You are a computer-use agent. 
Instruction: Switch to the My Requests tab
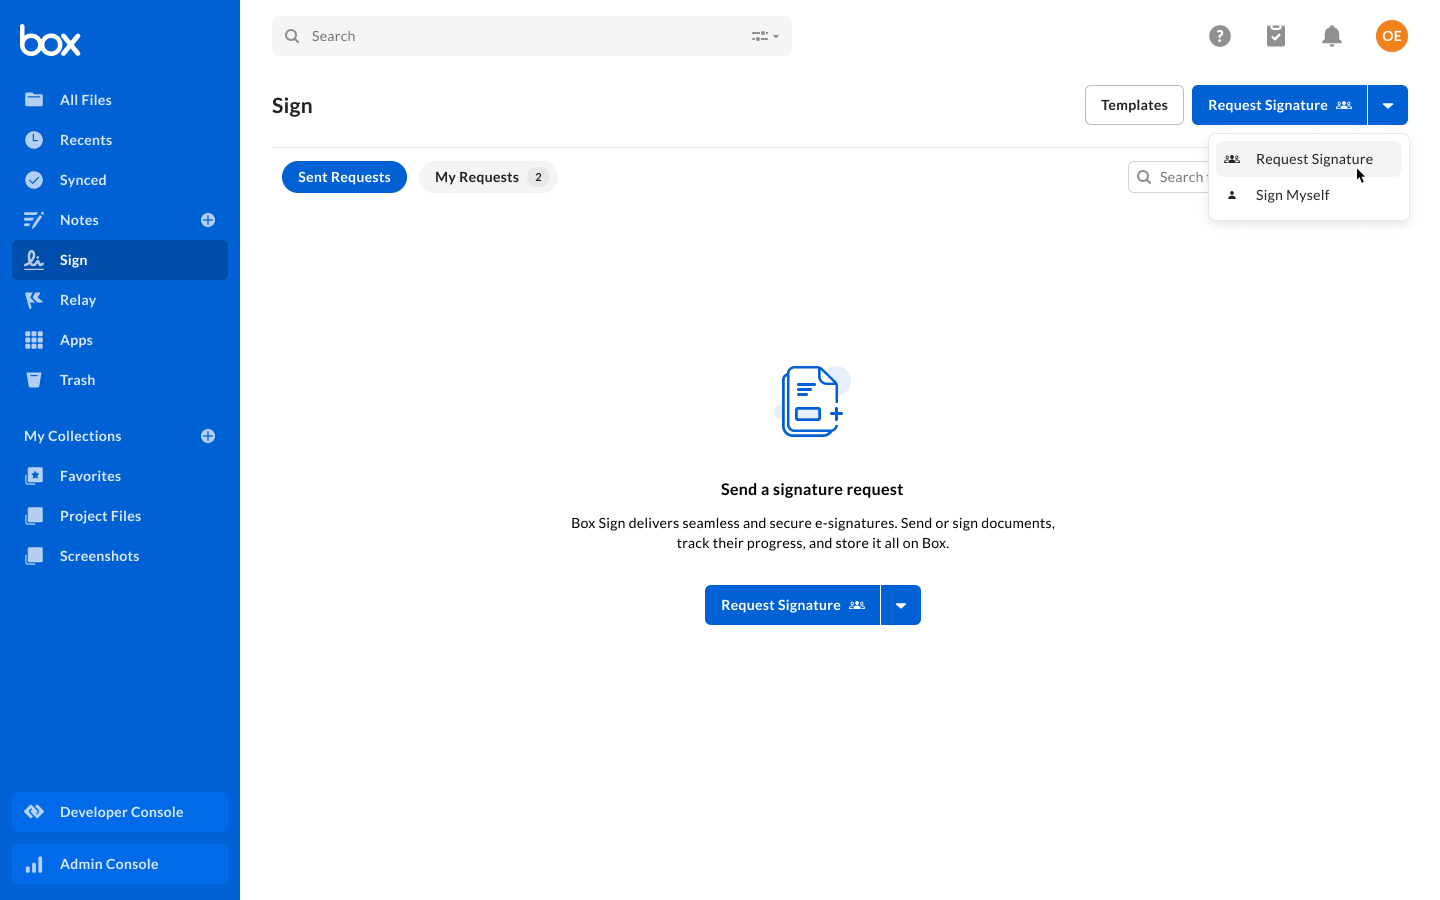pos(488,177)
